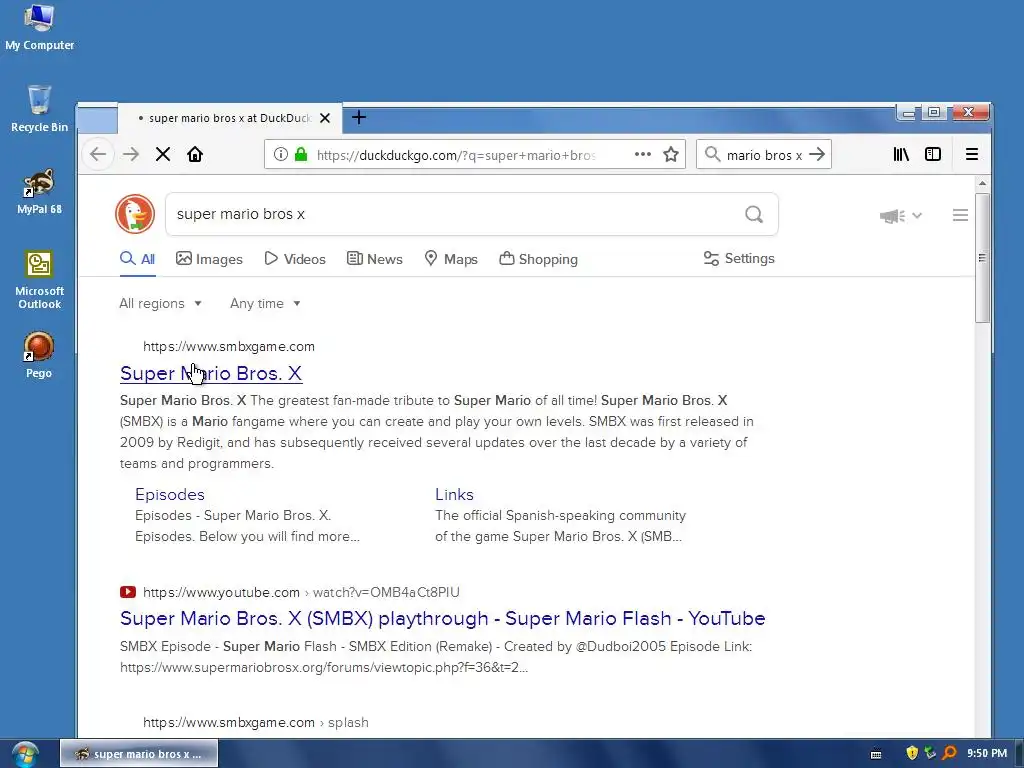Expand the Any time filter
1024x768 pixels.
coord(265,304)
